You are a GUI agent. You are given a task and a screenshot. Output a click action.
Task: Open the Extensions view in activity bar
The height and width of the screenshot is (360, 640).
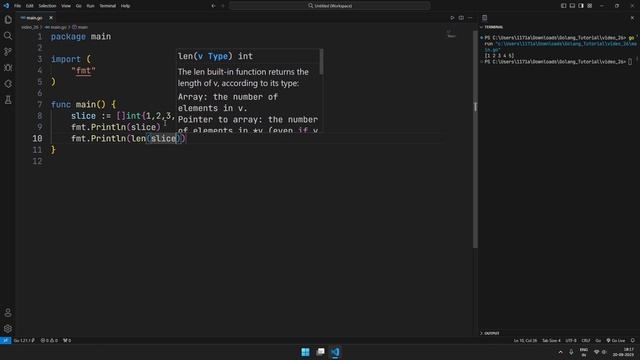pyautogui.click(x=8, y=84)
